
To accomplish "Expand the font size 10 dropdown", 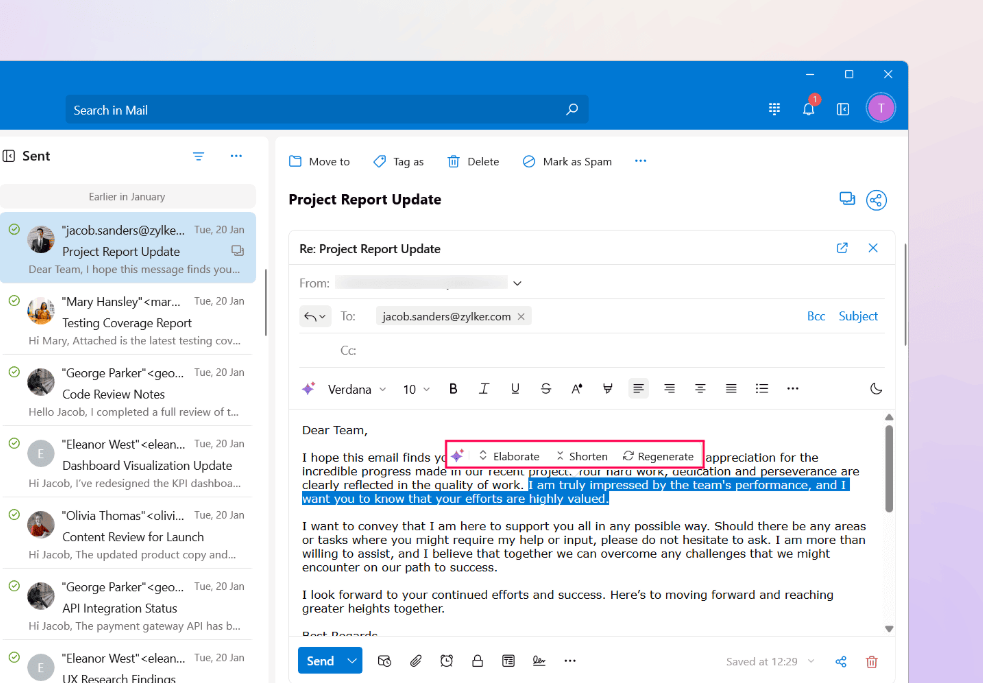I will (416, 389).
